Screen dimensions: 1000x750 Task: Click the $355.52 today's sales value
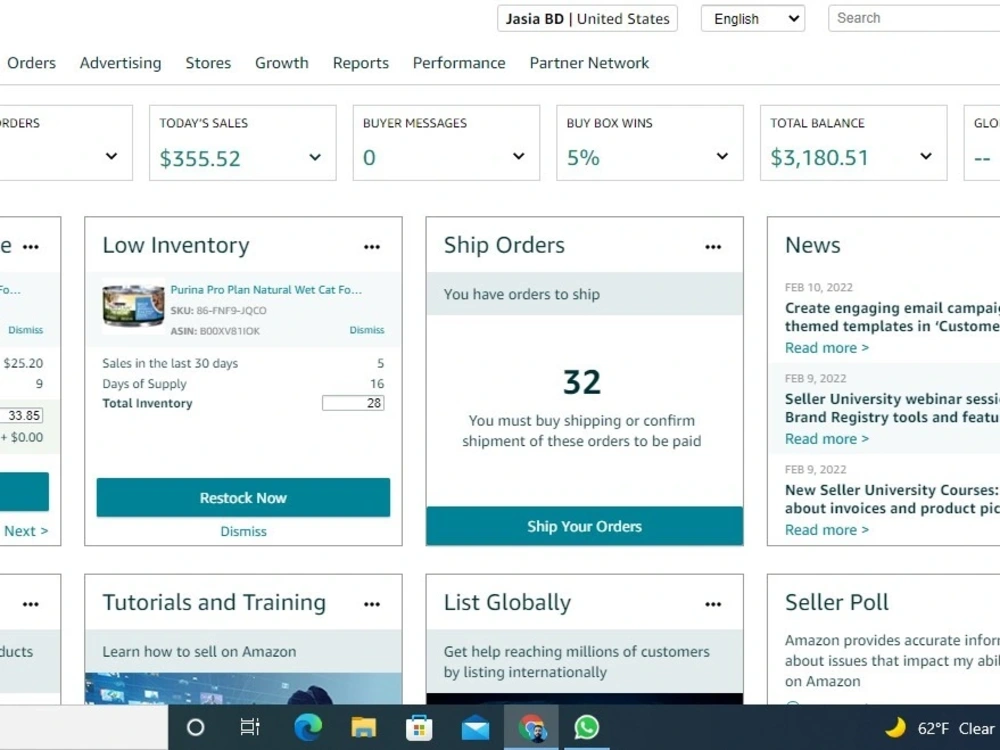[200, 158]
